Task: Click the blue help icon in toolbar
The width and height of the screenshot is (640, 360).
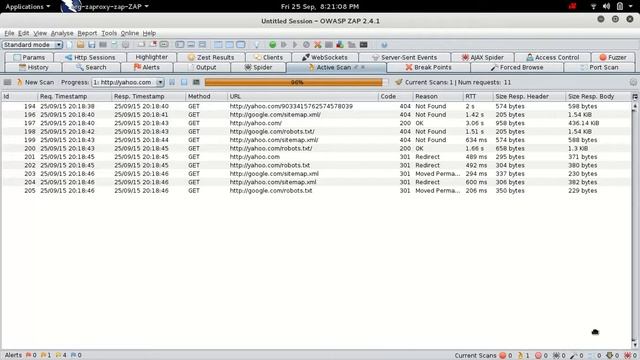Action: (x=384, y=44)
